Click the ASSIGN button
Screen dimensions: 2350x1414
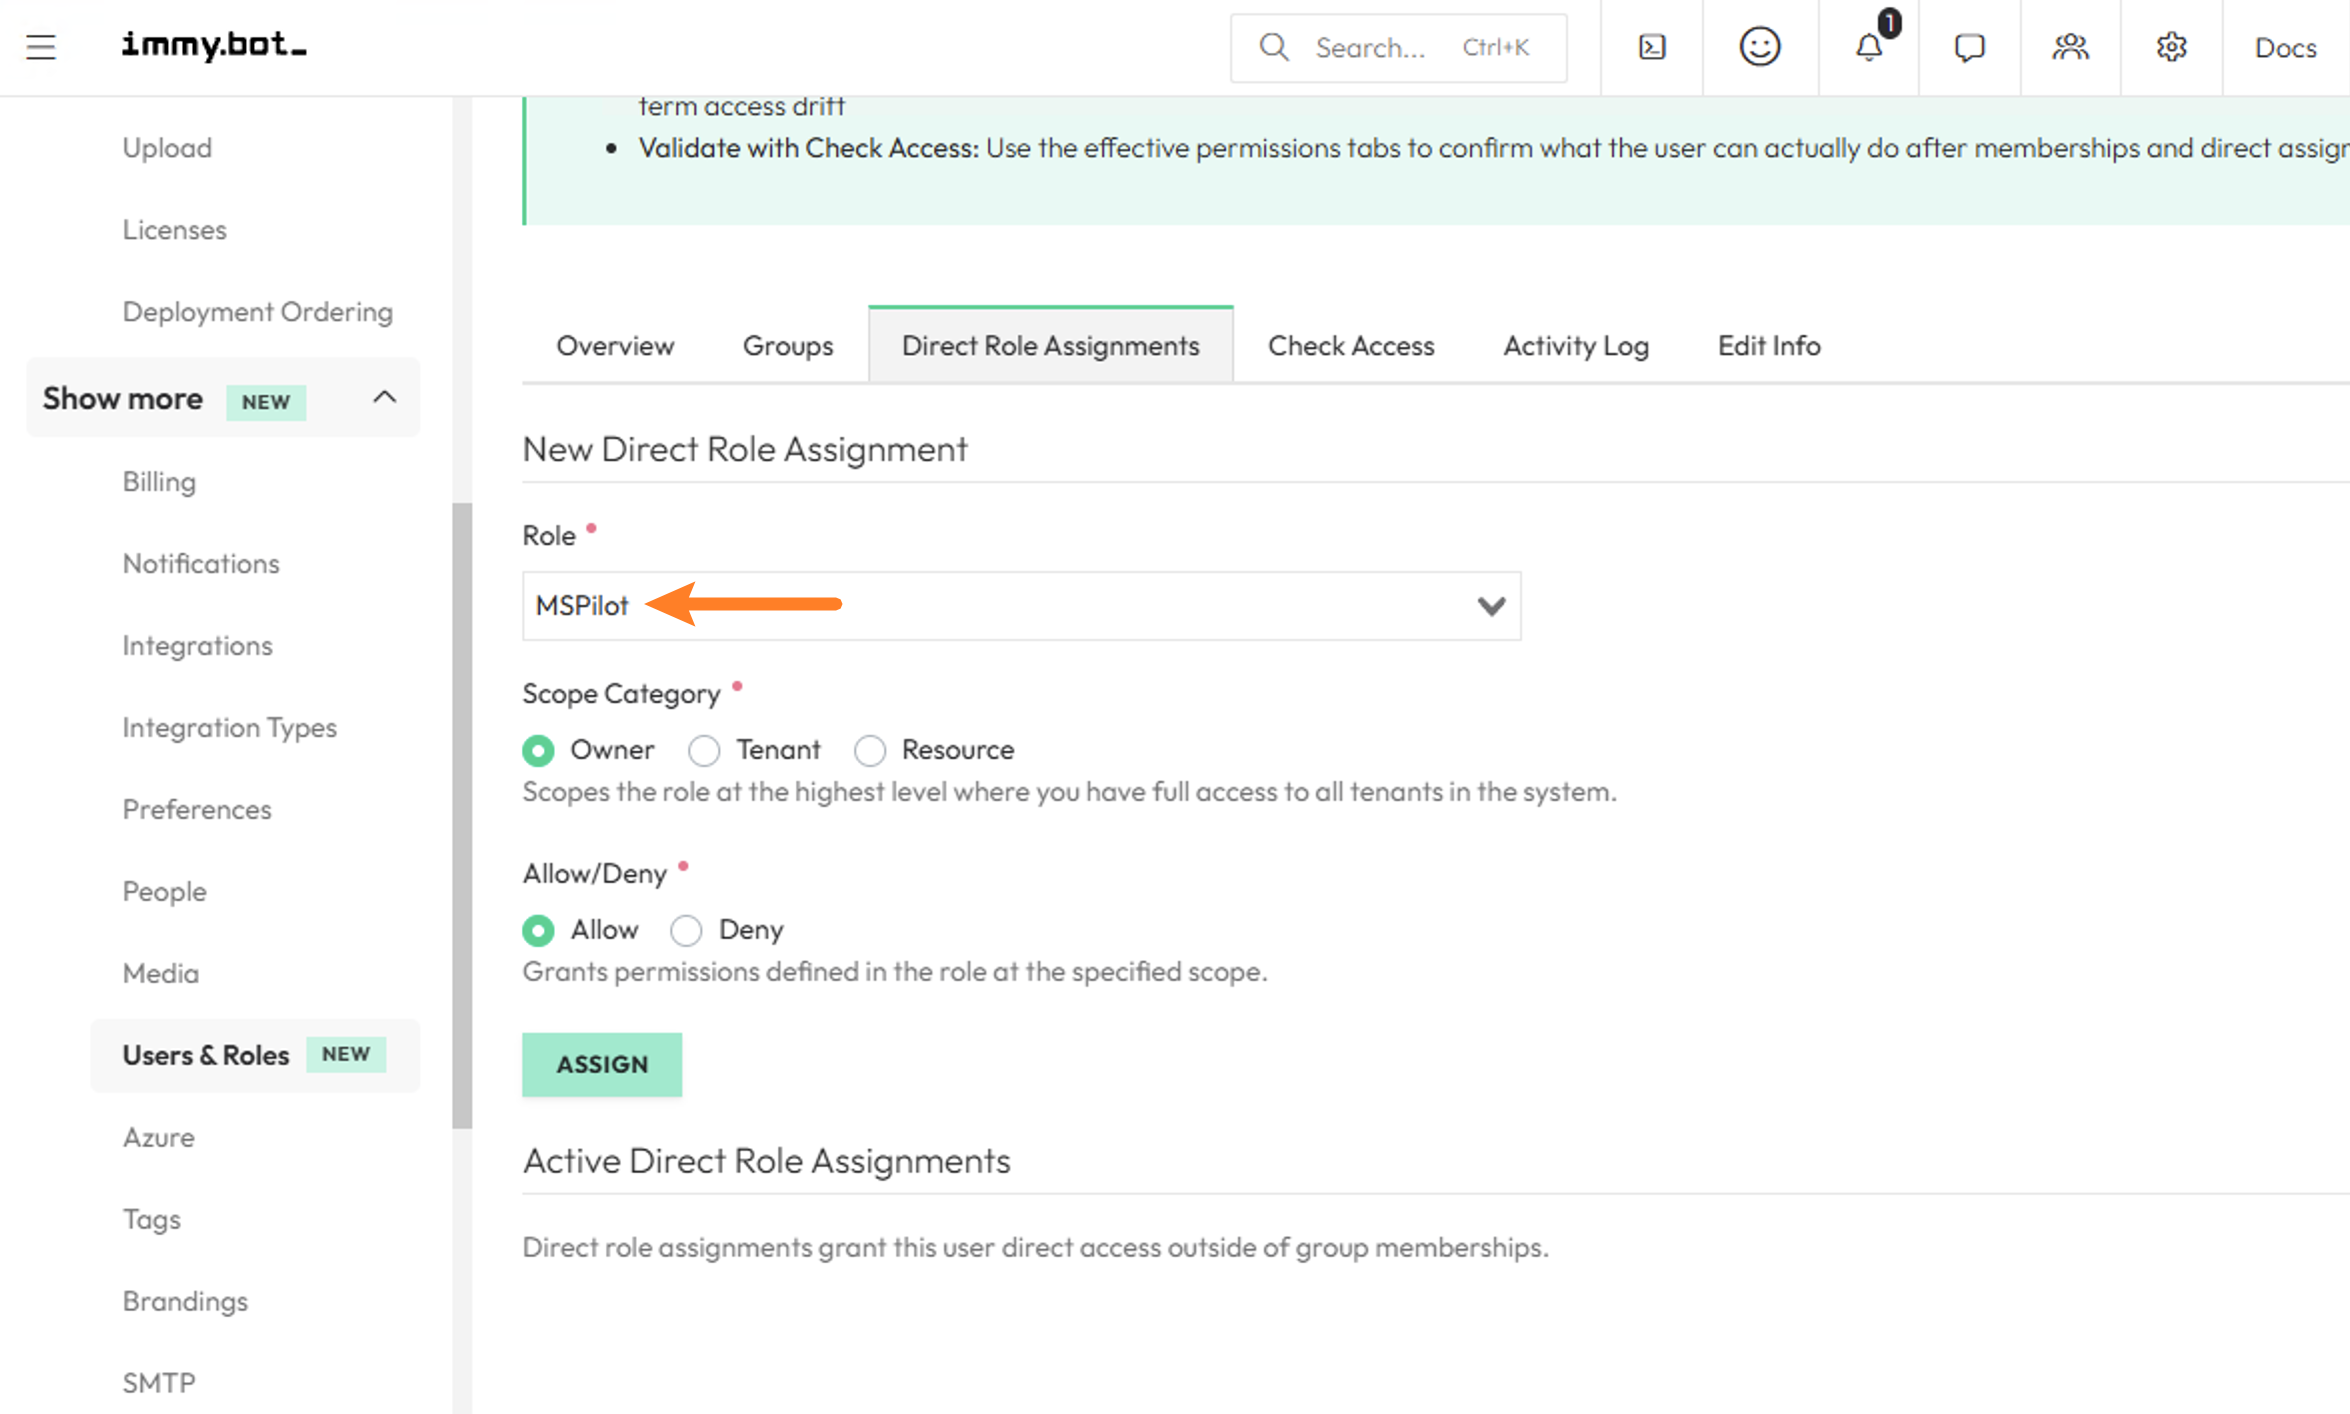tap(602, 1064)
